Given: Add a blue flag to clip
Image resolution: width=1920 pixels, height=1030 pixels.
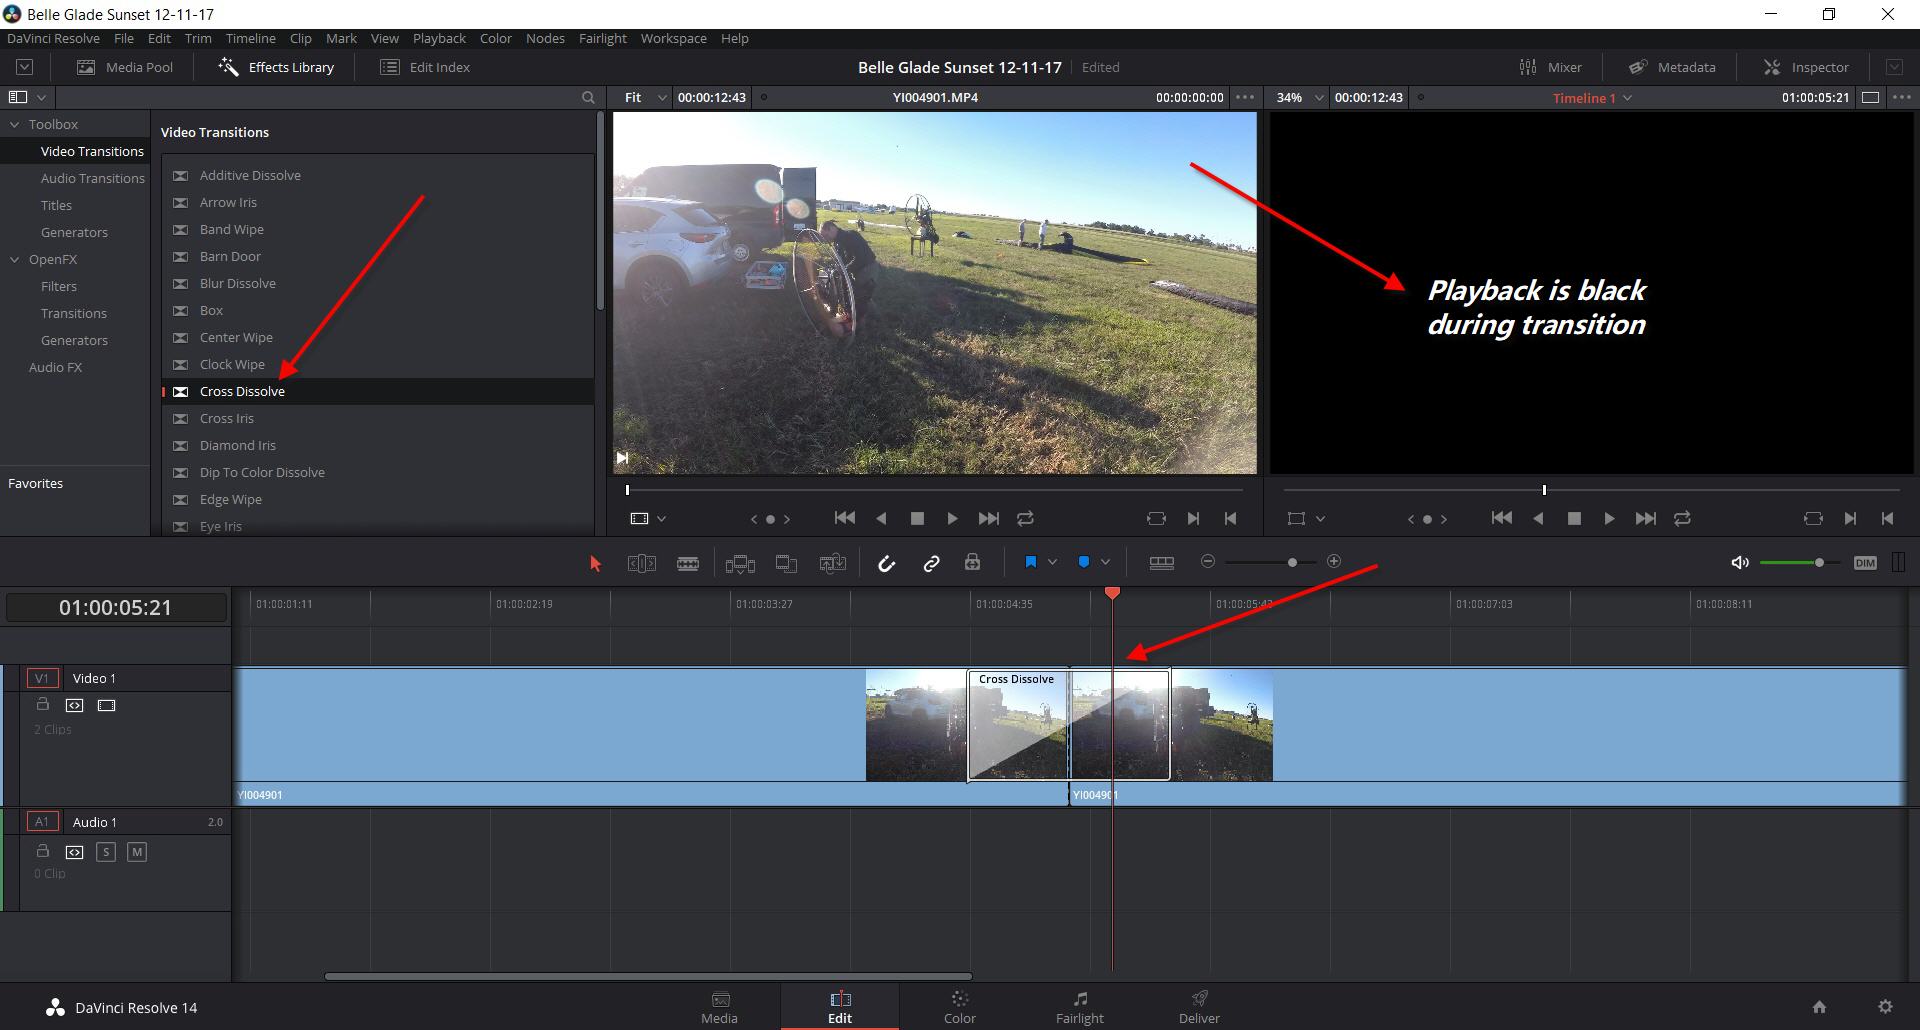Looking at the screenshot, I should click(1030, 562).
